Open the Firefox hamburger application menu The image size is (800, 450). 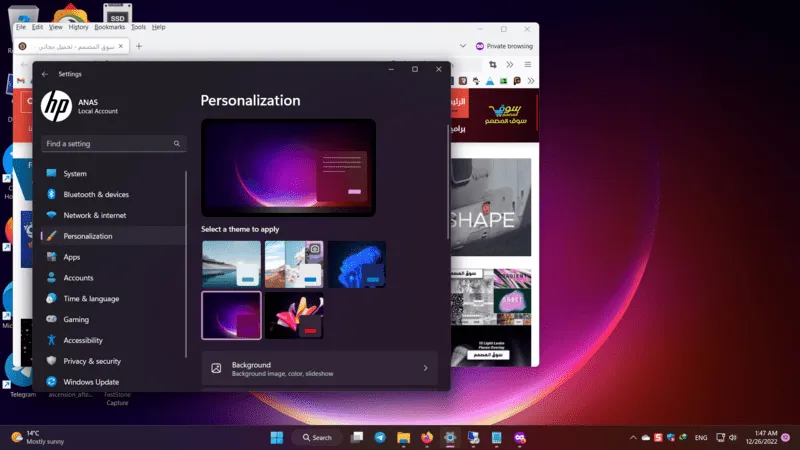[x=528, y=64]
